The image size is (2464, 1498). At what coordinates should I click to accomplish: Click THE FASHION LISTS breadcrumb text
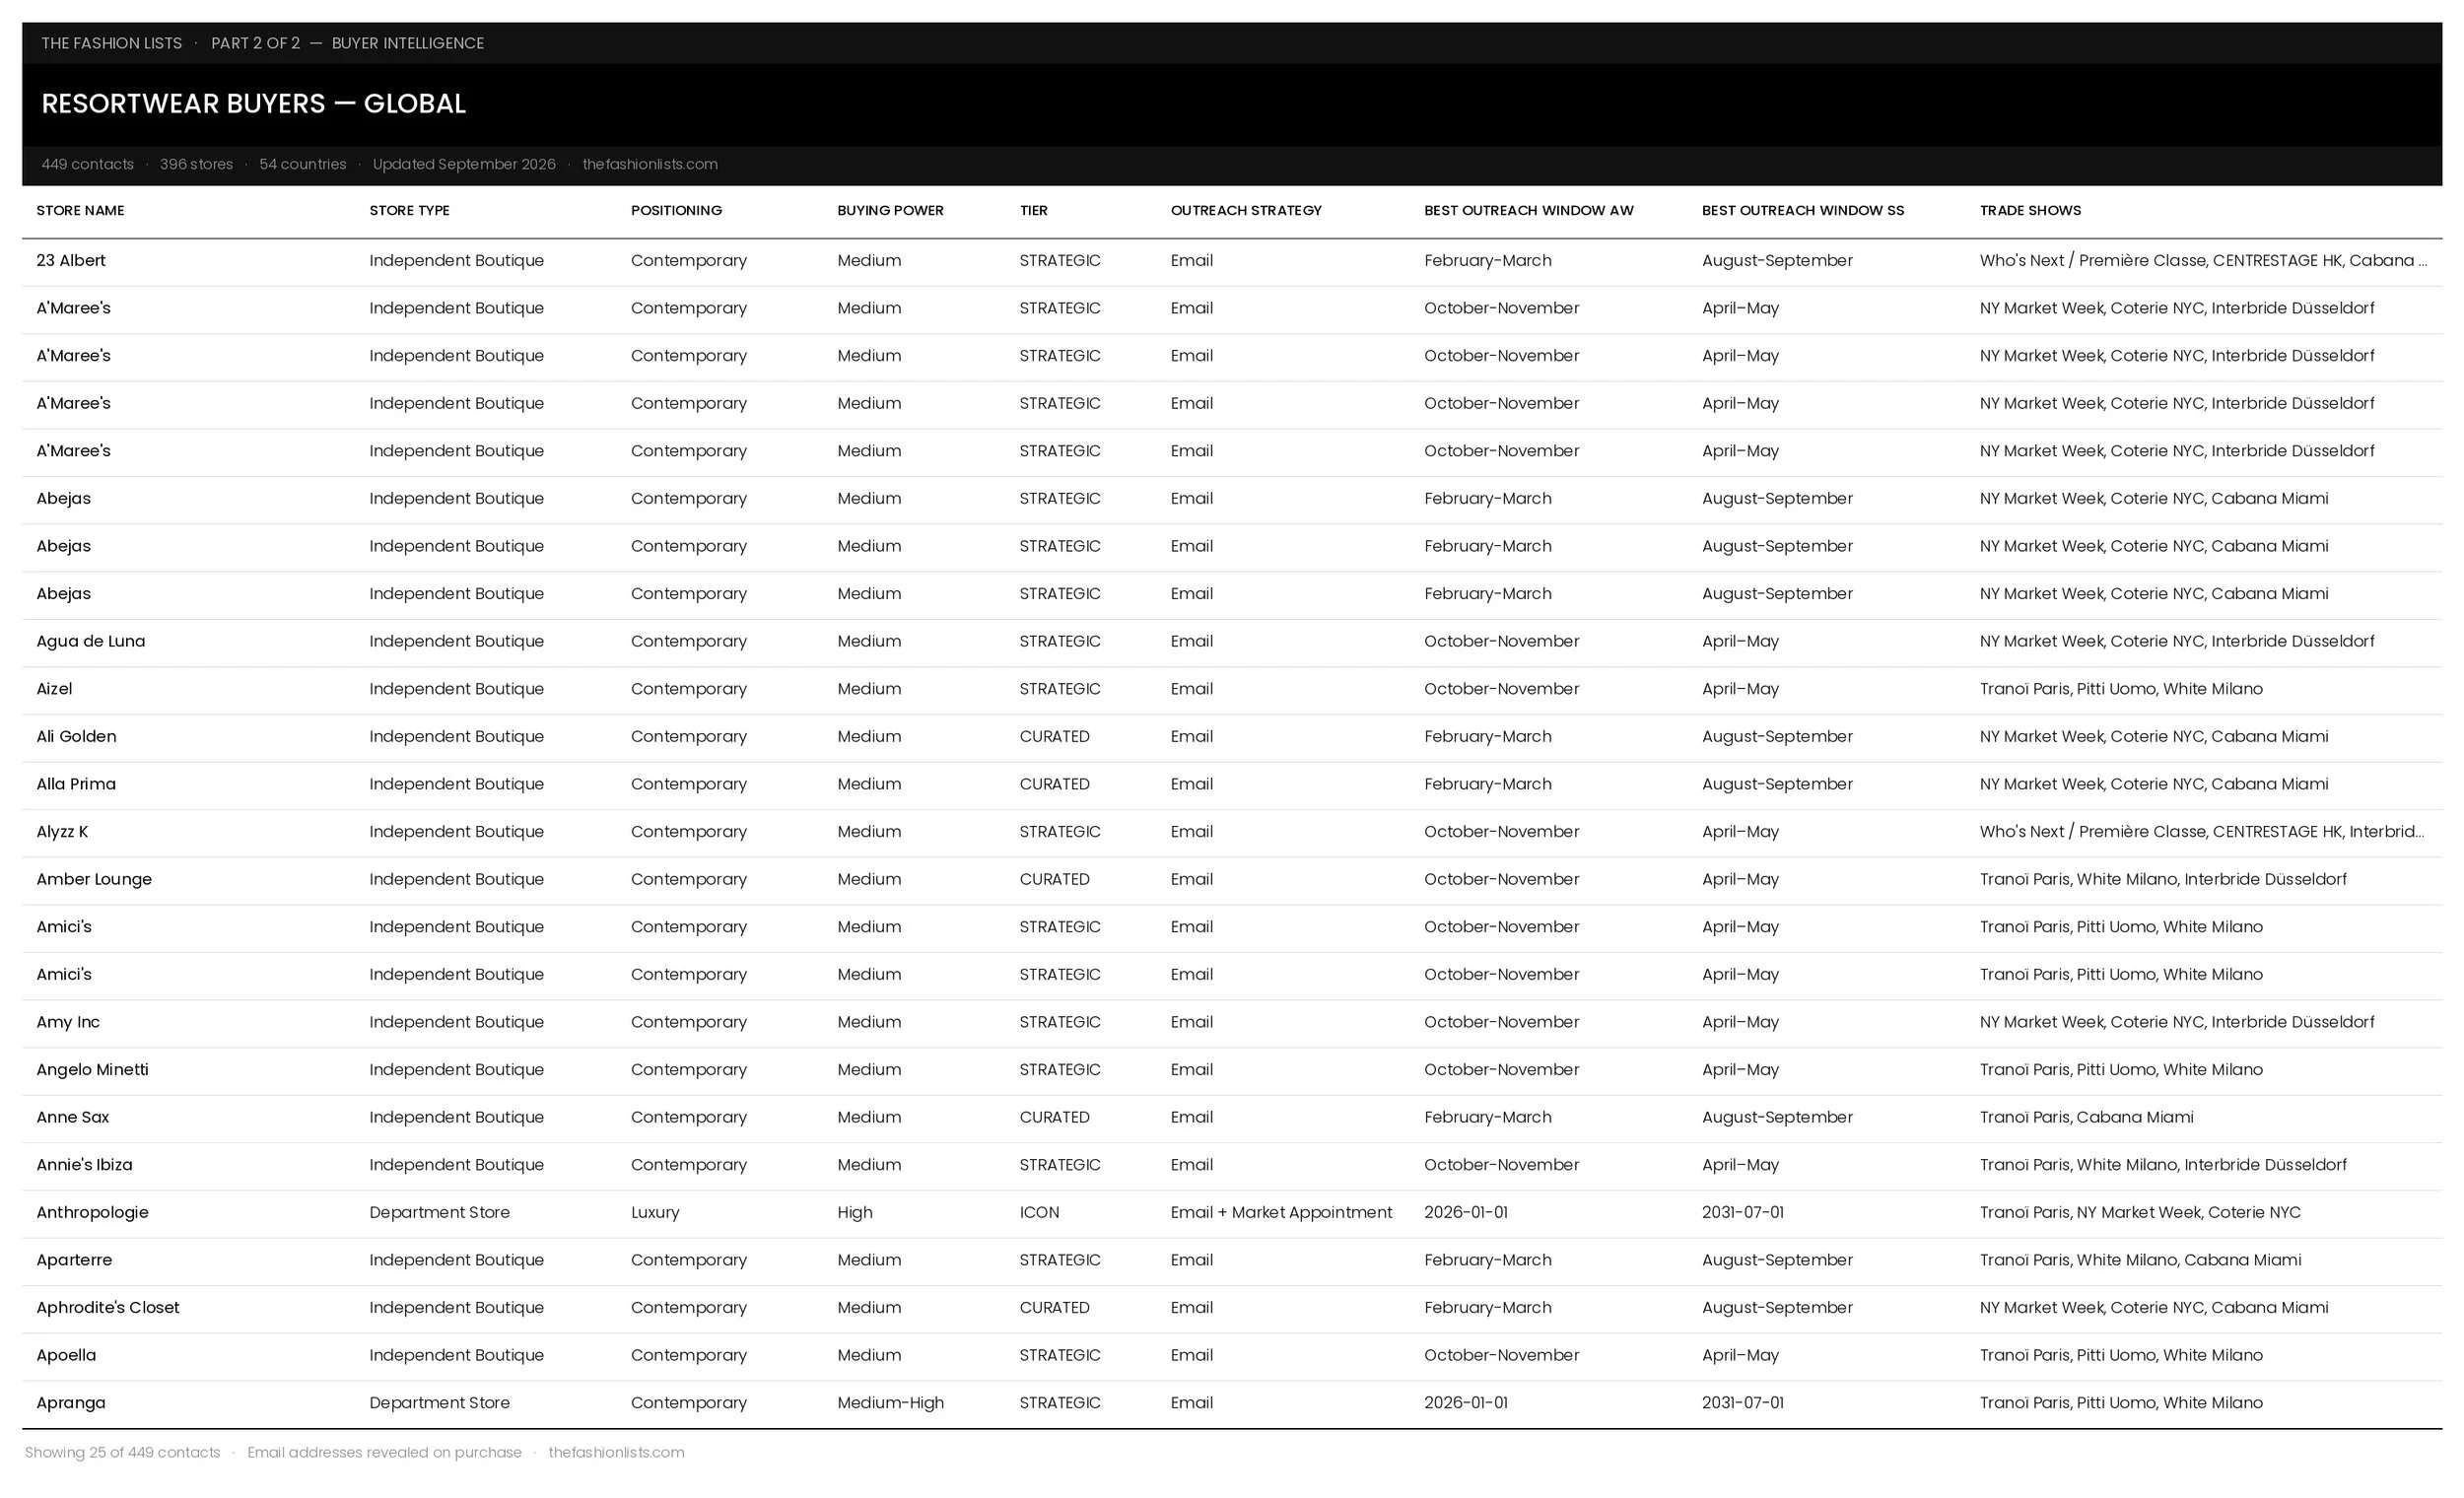coord(112,43)
